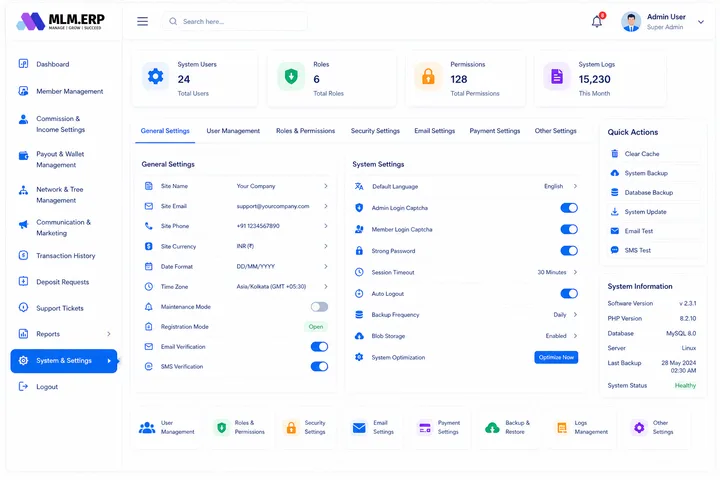Screen dimensions: 720x480
Task: Click the System Backup cloud icon
Action: (x=614, y=173)
